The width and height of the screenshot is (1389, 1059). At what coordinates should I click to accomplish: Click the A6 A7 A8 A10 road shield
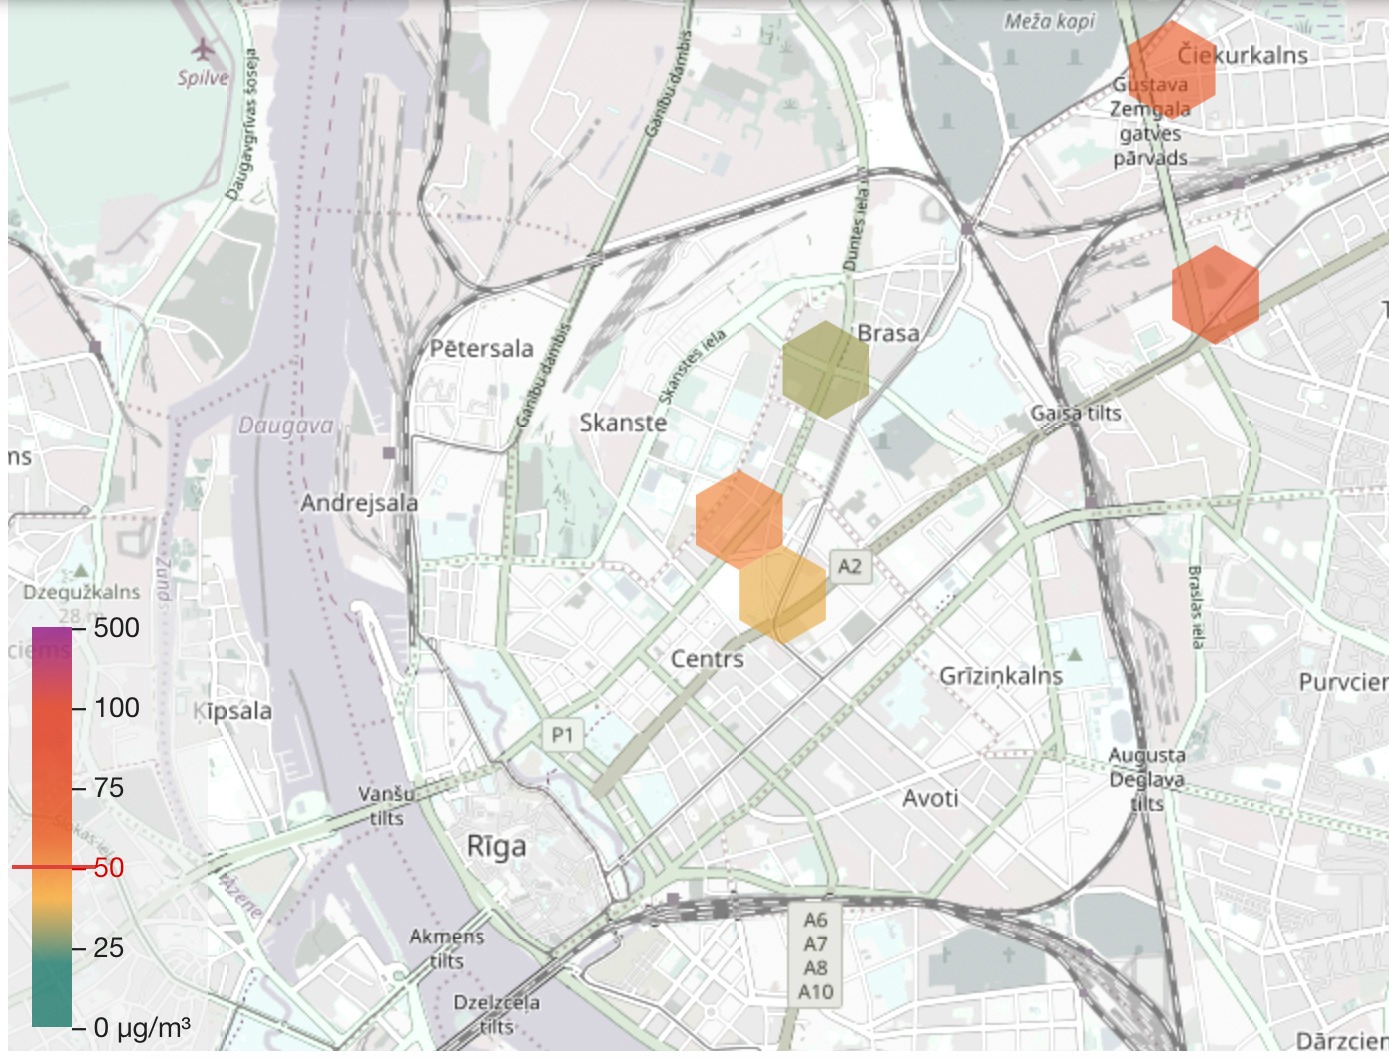pos(815,956)
